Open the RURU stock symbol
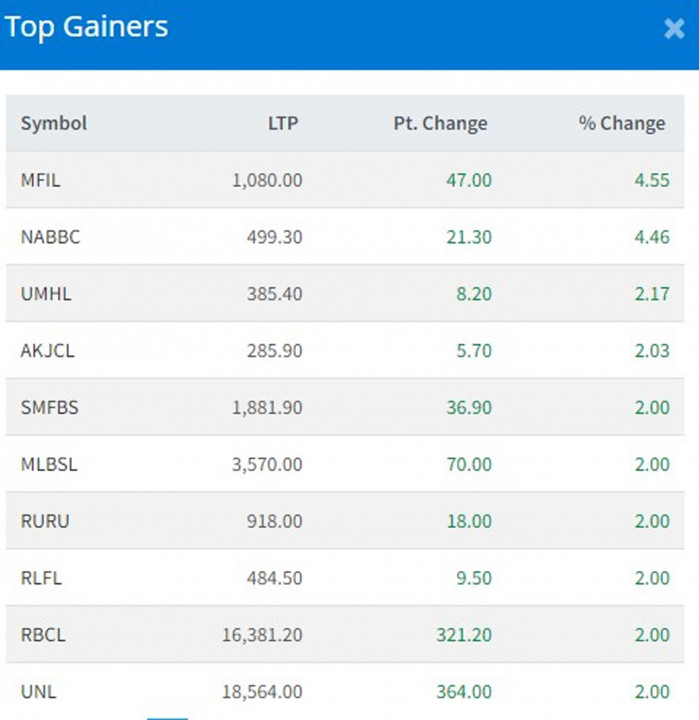Image resolution: width=699 pixels, height=720 pixels. [x=45, y=521]
